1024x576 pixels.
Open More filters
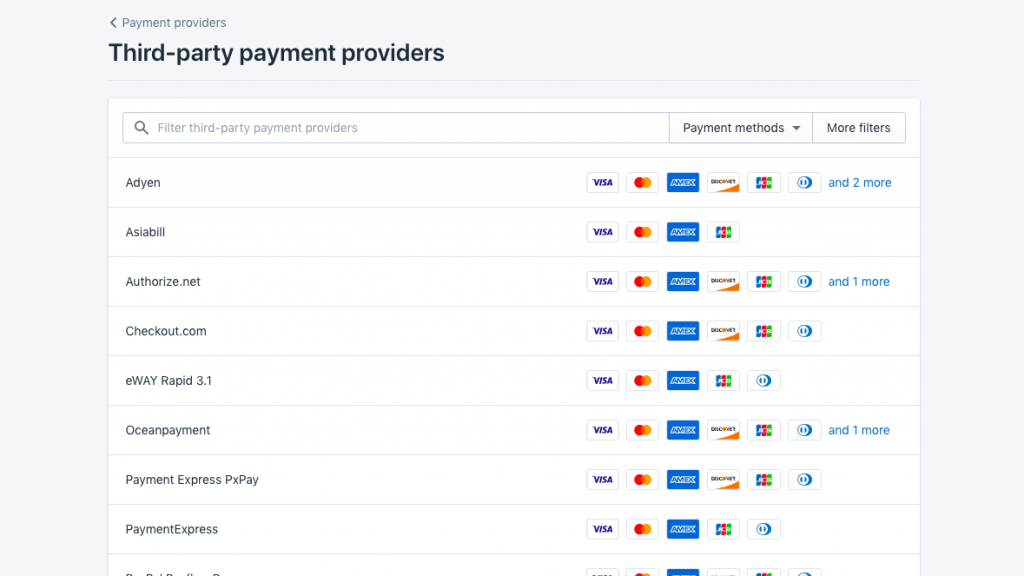point(858,128)
